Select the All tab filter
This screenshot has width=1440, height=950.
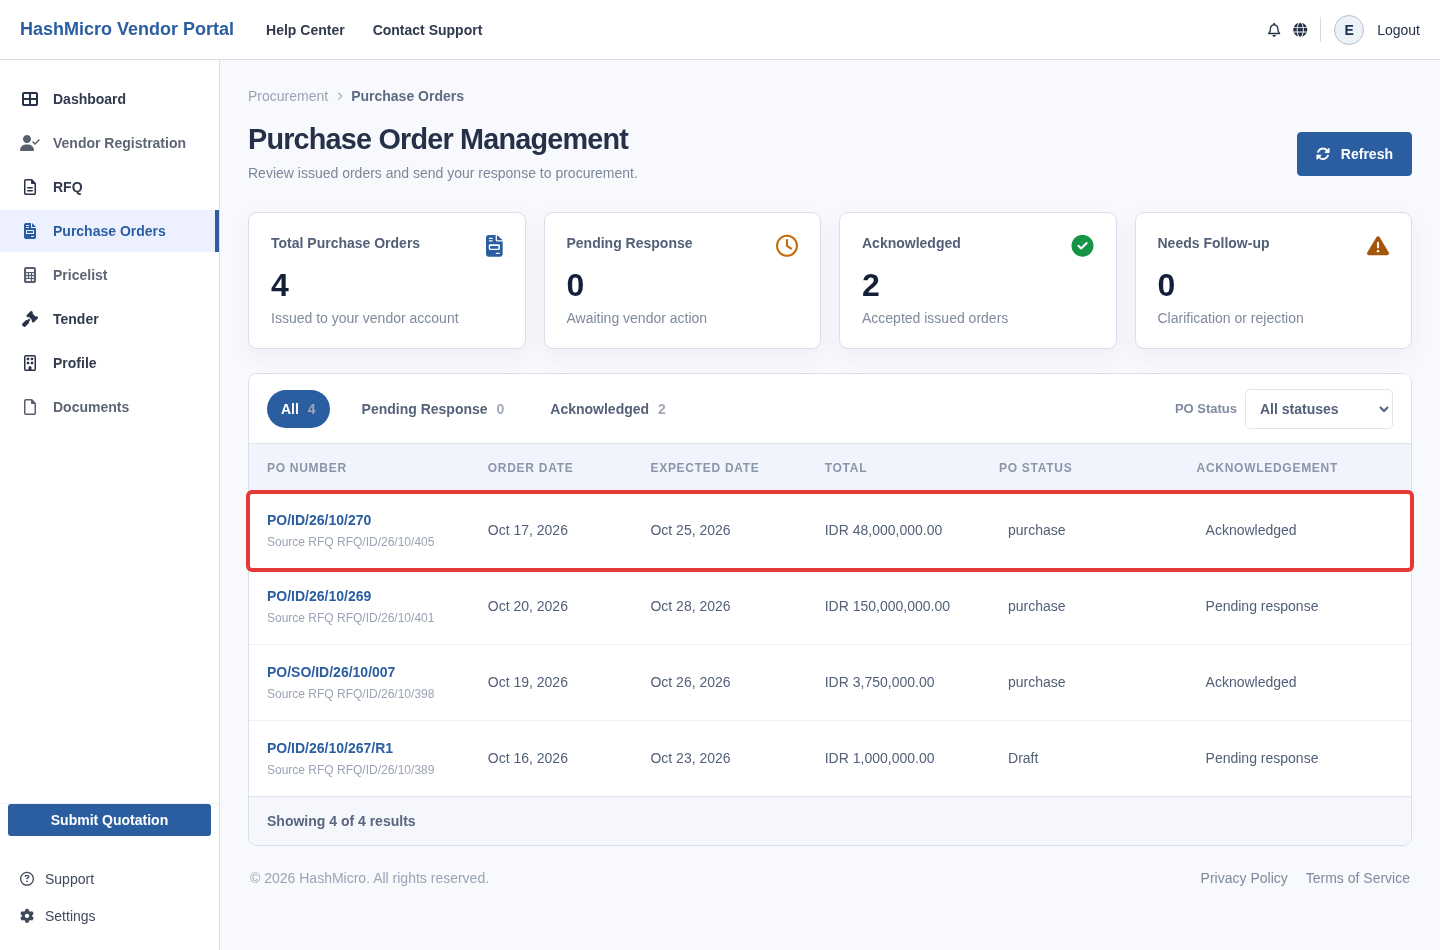(298, 409)
